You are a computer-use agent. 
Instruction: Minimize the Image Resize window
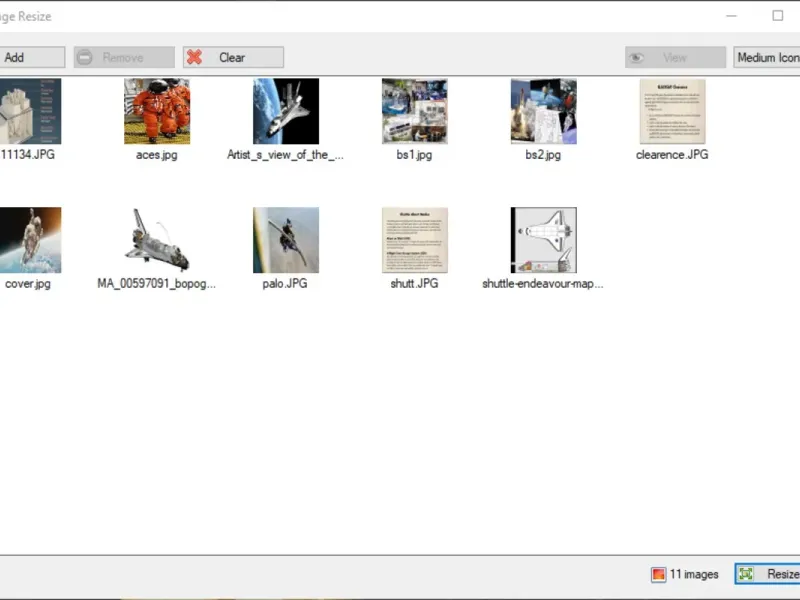[731, 16]
